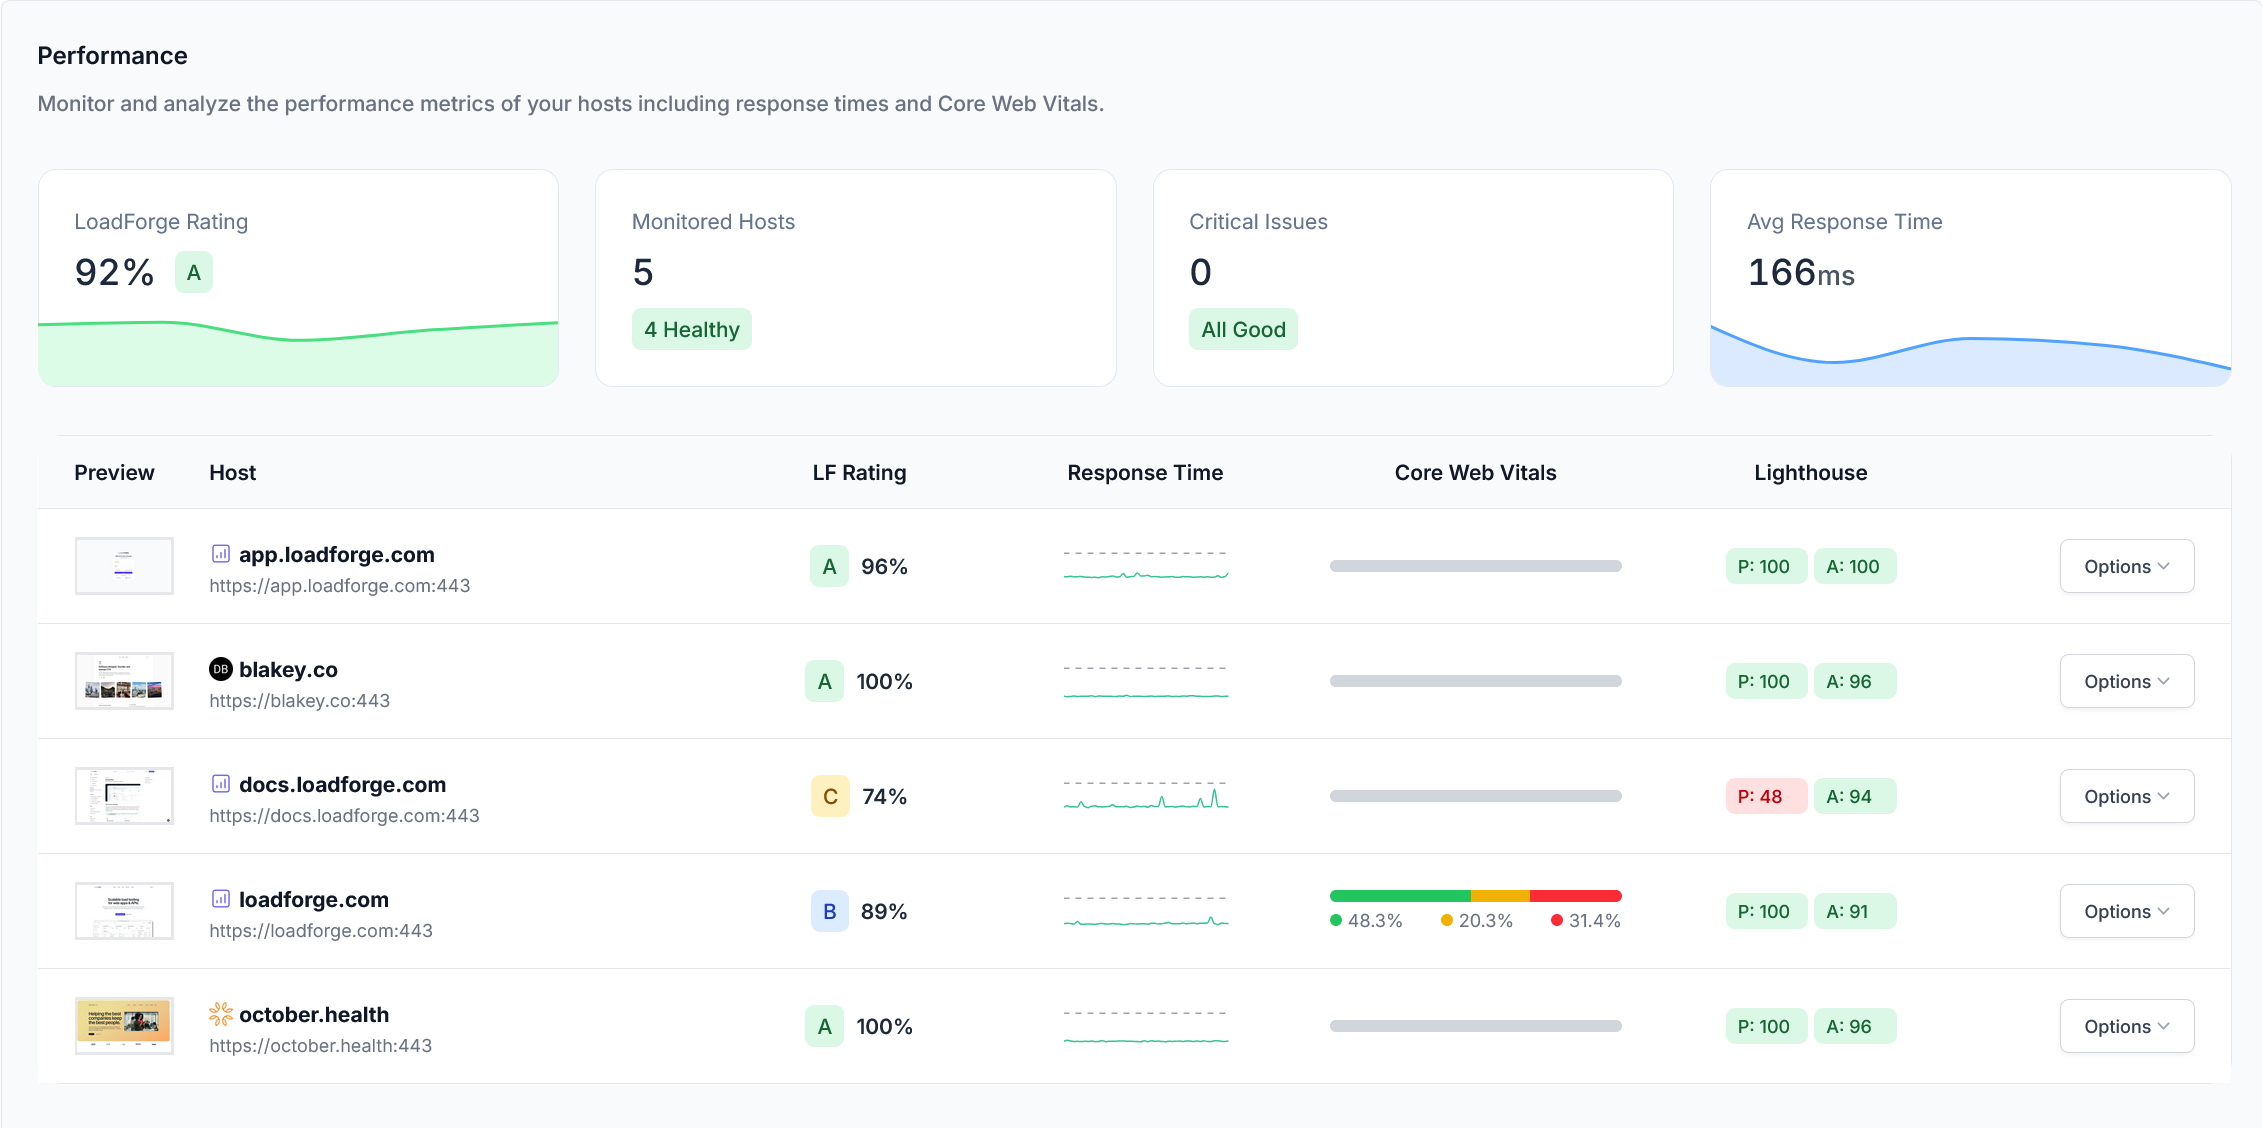2262x1128 pixels.
Task: Click the Avg Response Time blue chart
Action: (x=1970, y=355)
